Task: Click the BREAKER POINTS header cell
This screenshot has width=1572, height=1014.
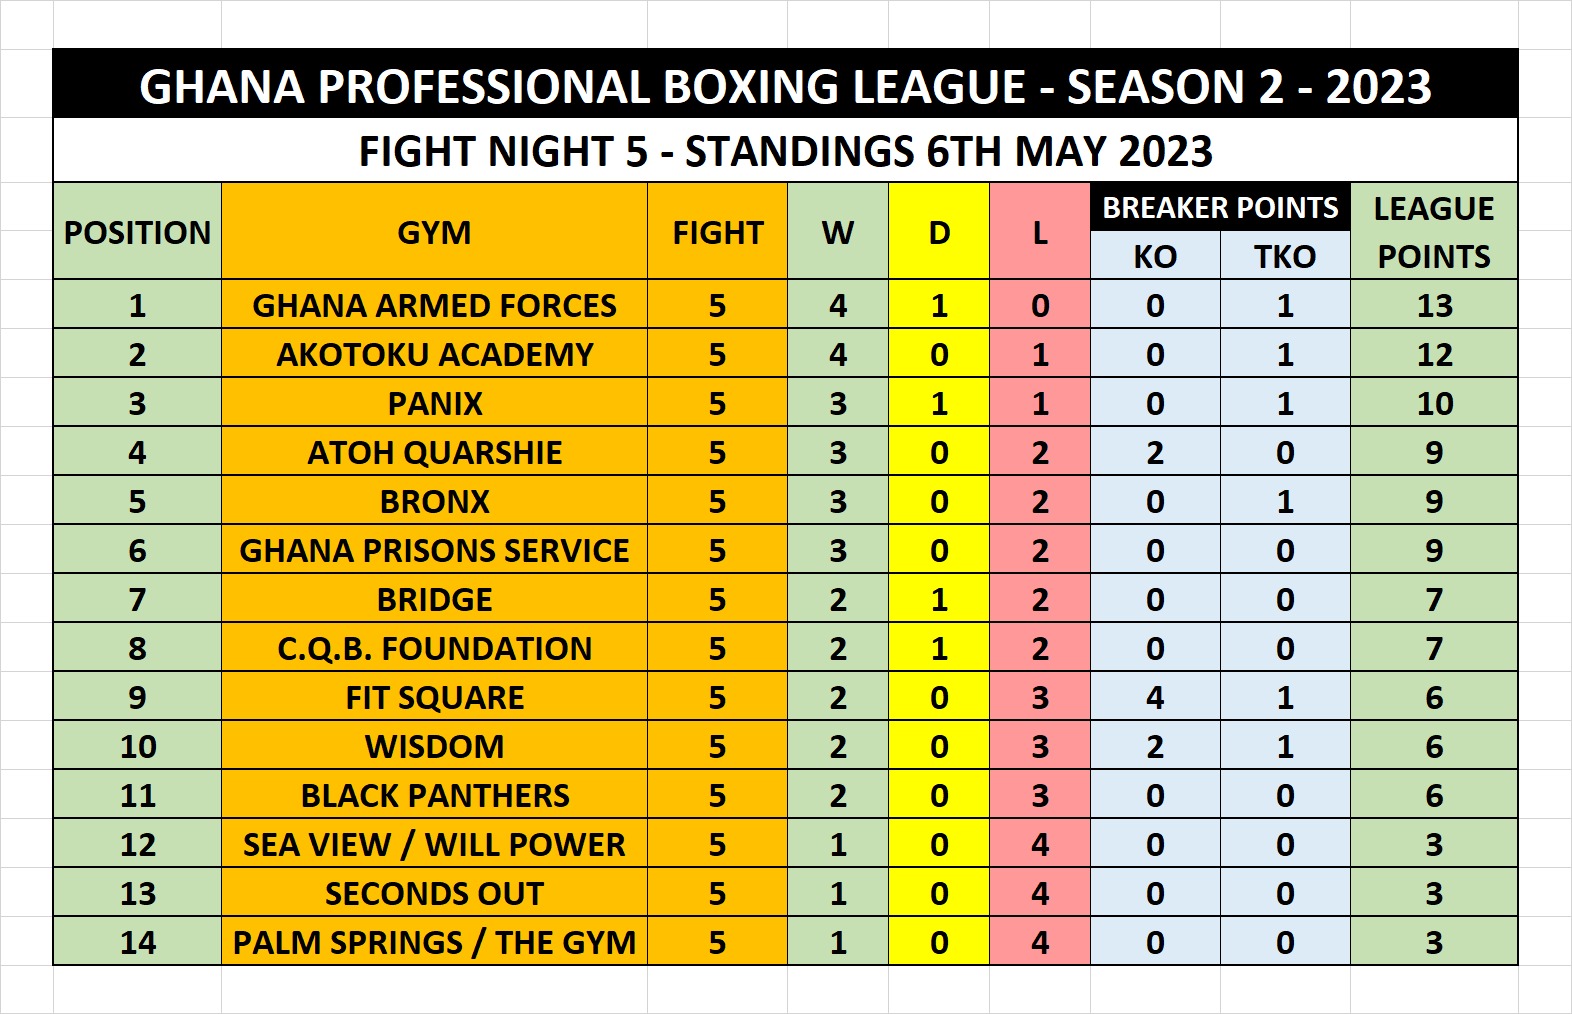Action: pyautogui.click(x=1219, y=208)
